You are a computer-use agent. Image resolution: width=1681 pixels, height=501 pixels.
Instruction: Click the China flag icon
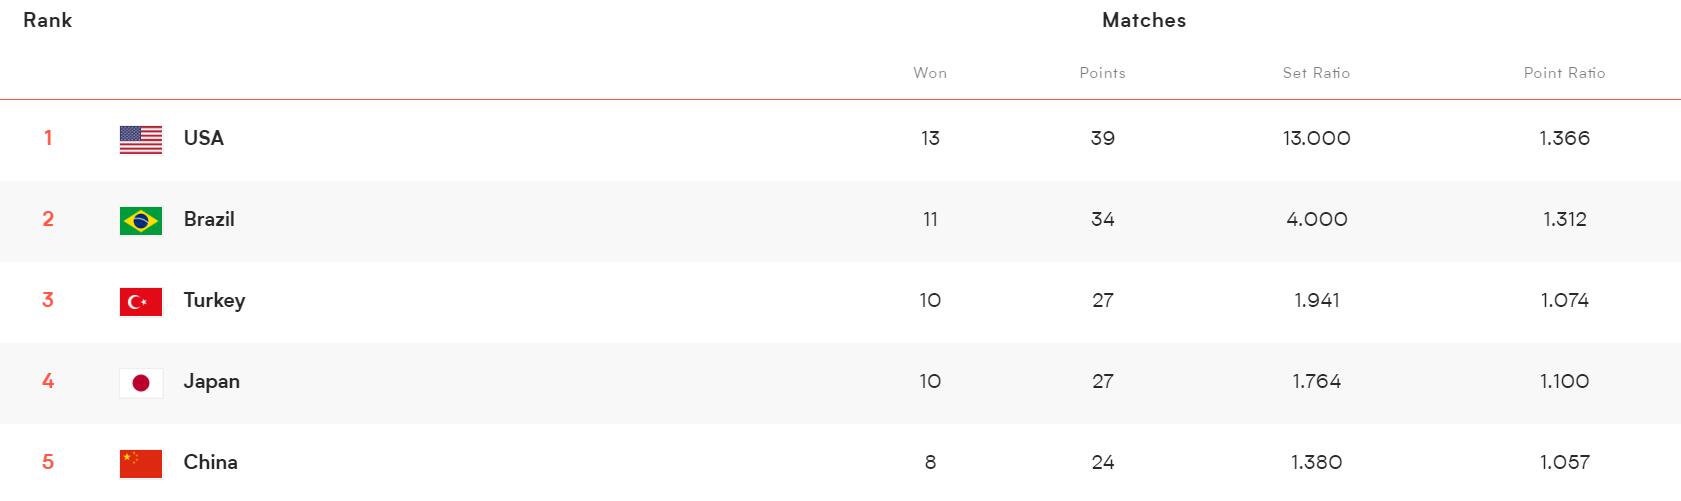(140, 463)
